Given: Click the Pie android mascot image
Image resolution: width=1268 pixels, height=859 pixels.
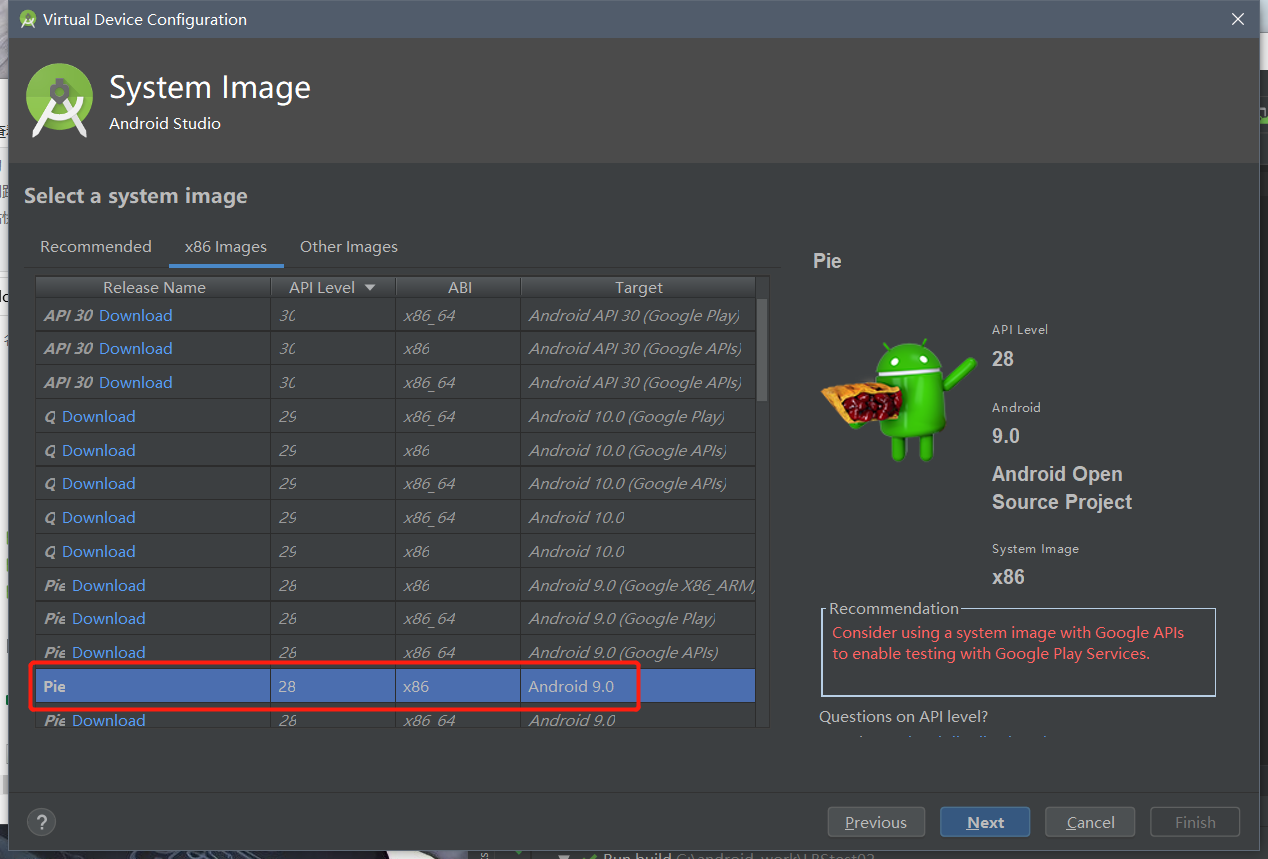Looking at the screenshot, I should 898,399.
